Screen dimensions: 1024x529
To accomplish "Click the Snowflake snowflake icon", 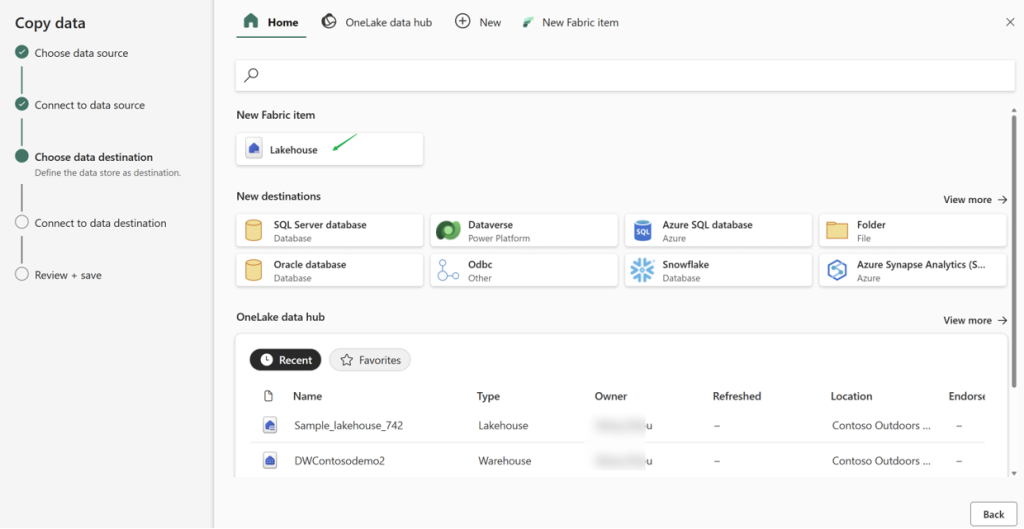I will 643,270.
